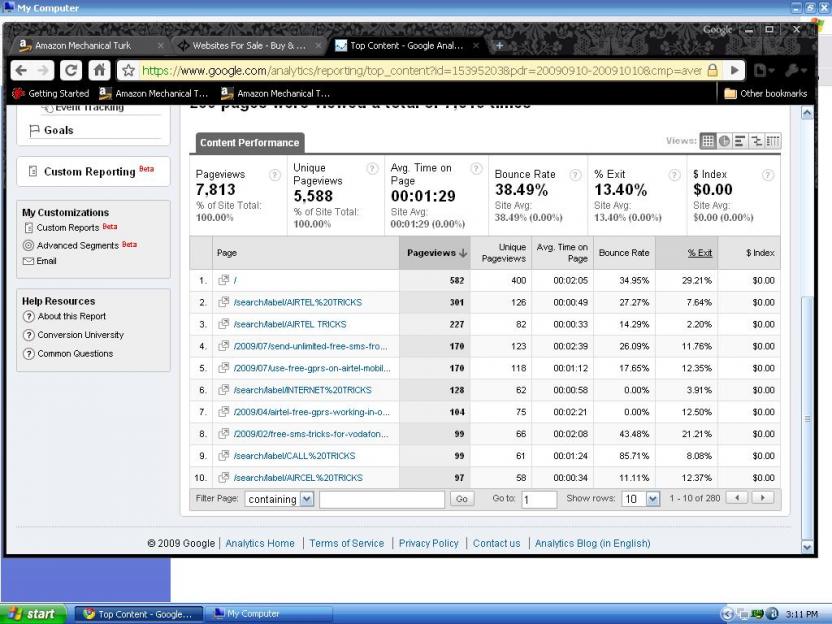The image size is (832, 624).
Task: Open the Bounce Rate help icon
Action: tap(575, 174)
